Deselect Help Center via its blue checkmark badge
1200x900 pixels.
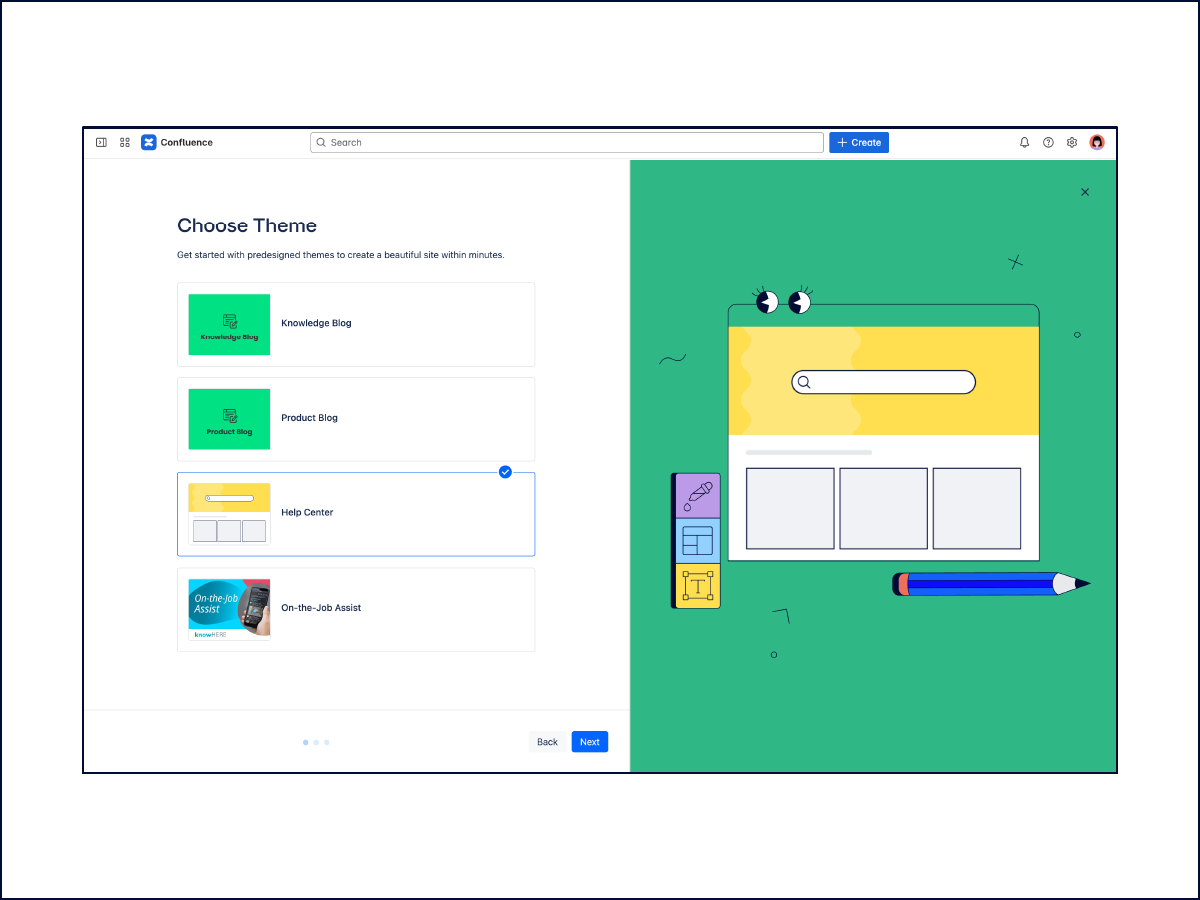pyautogui.click(x=505, y=472)
